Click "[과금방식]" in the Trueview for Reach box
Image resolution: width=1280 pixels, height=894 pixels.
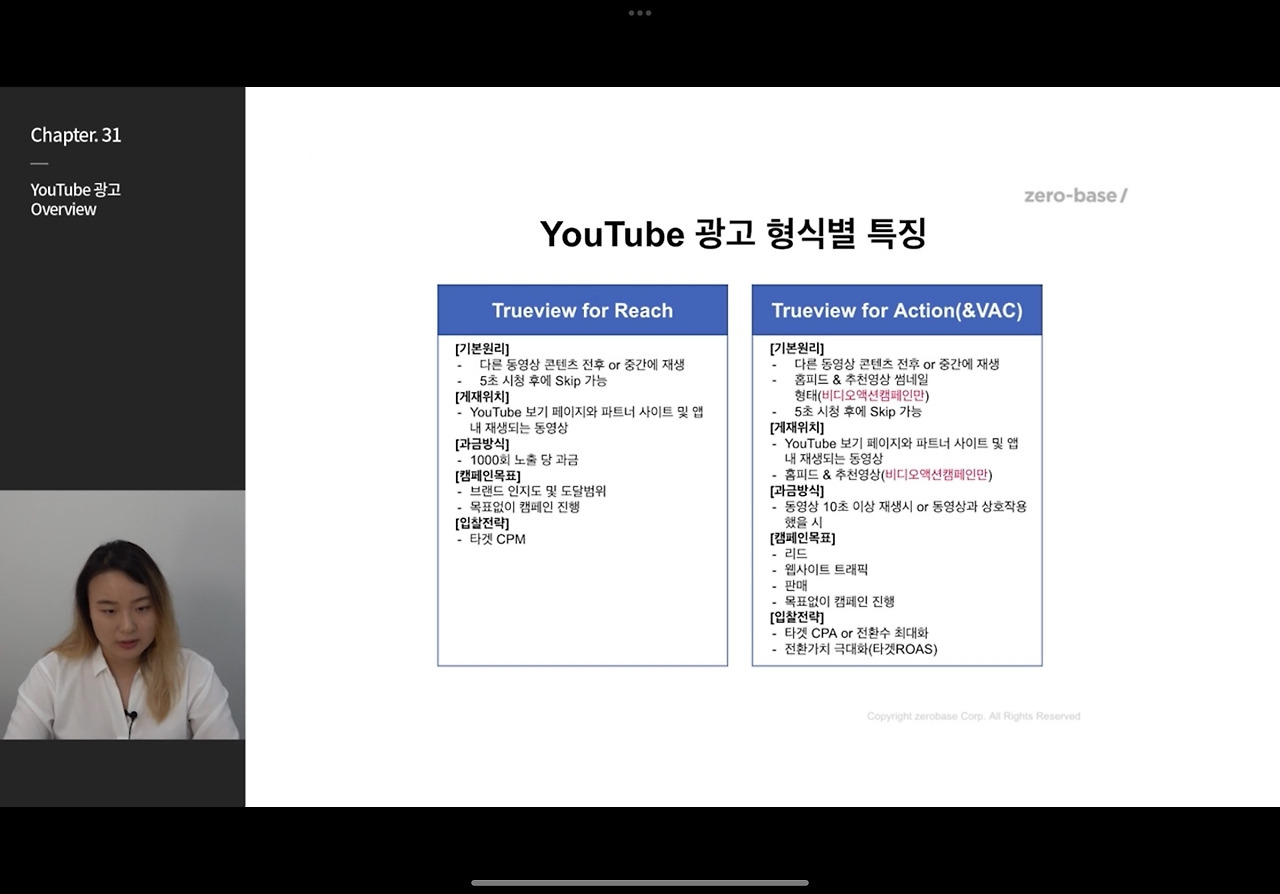click(x=482, y=444)
